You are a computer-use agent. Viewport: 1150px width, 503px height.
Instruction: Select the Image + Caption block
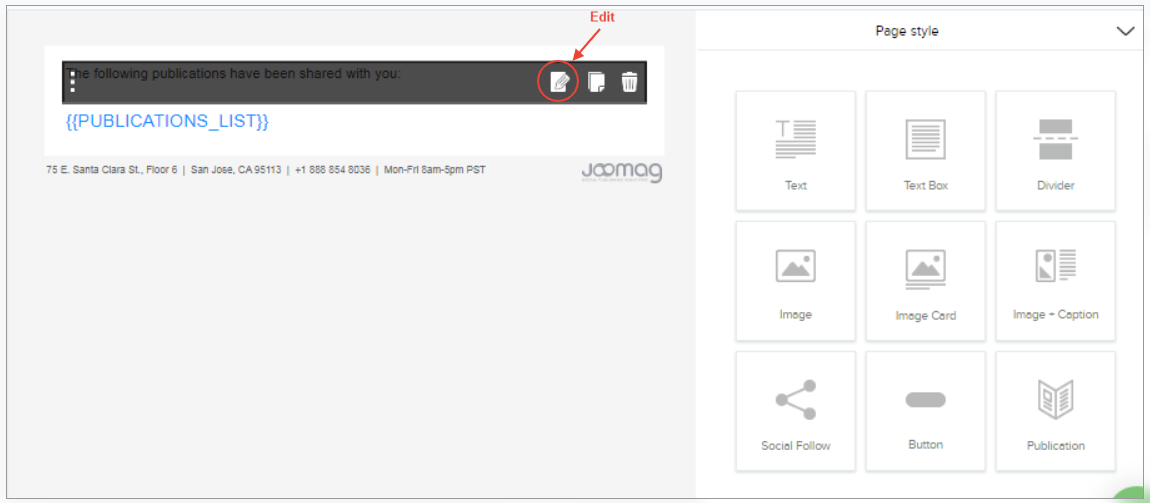(x=1055, y=281)
